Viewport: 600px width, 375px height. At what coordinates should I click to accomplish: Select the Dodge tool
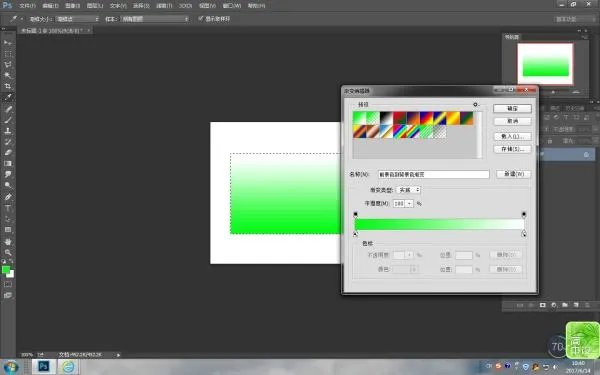(x=8, y=185)
